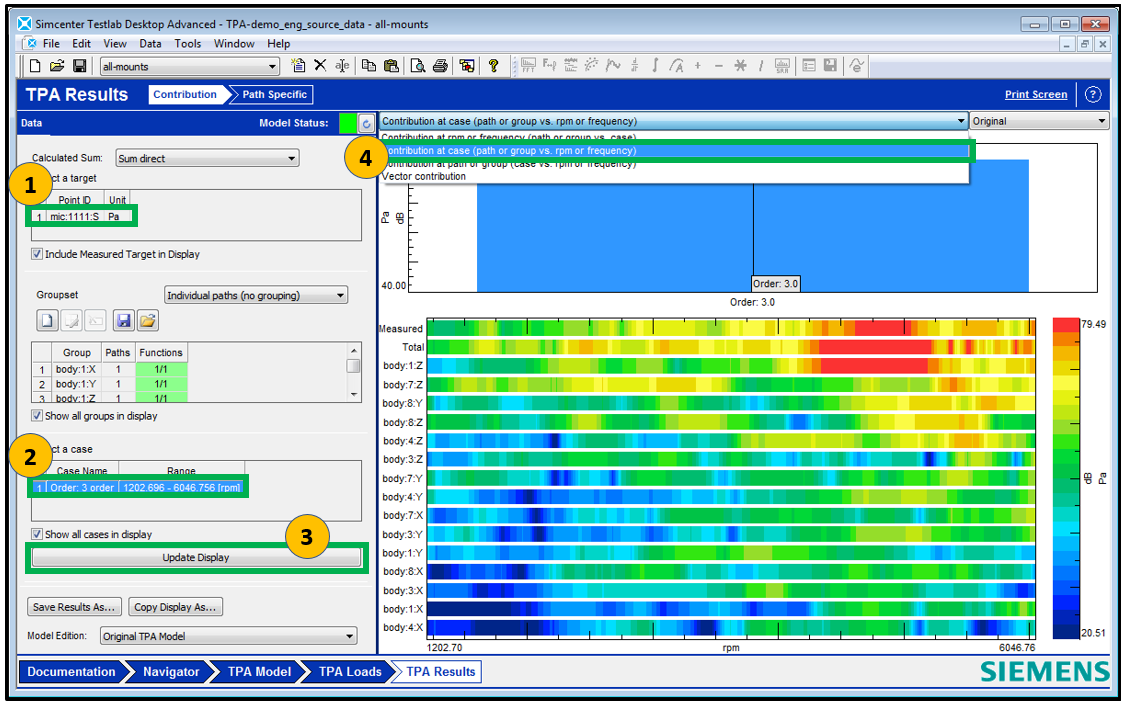Viewport: 1121px width, 701px height.
Task: Open the Data menu
Action: [150, 44]
